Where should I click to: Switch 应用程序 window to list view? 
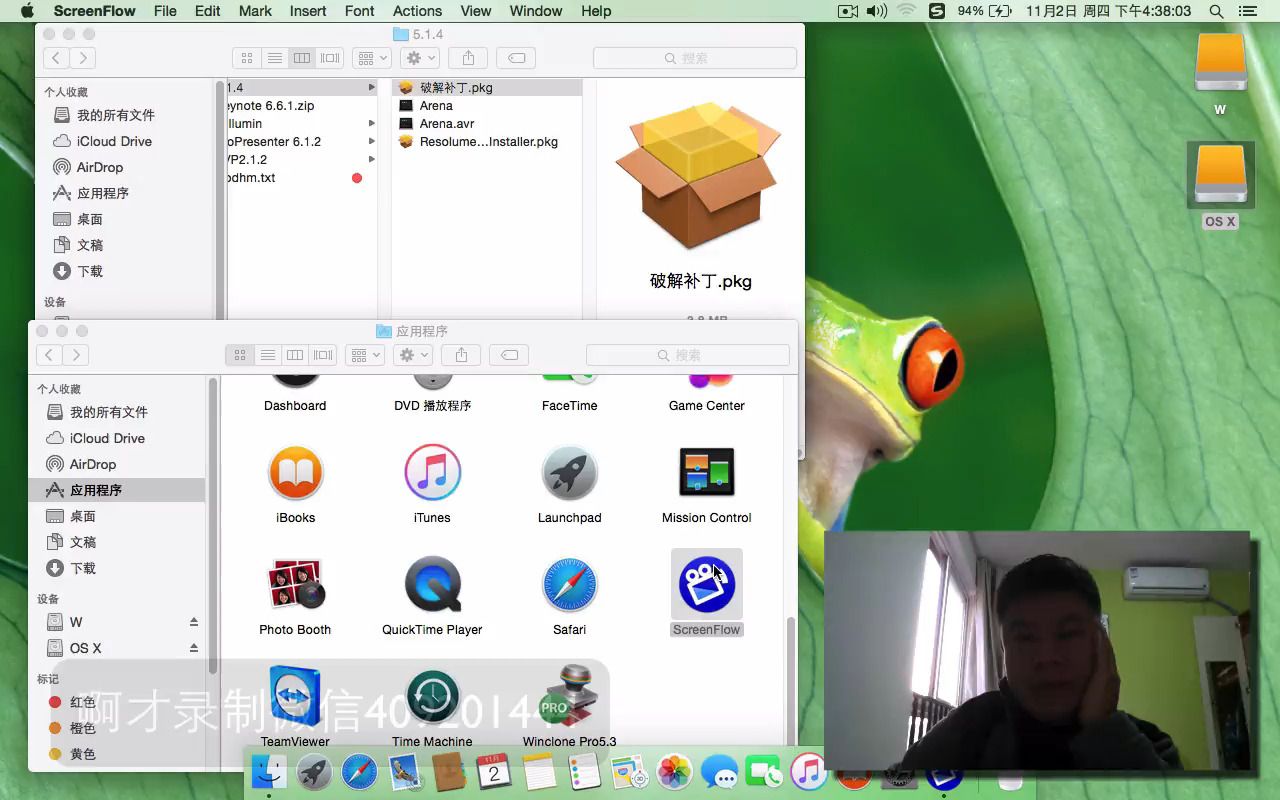coord(267,355)
